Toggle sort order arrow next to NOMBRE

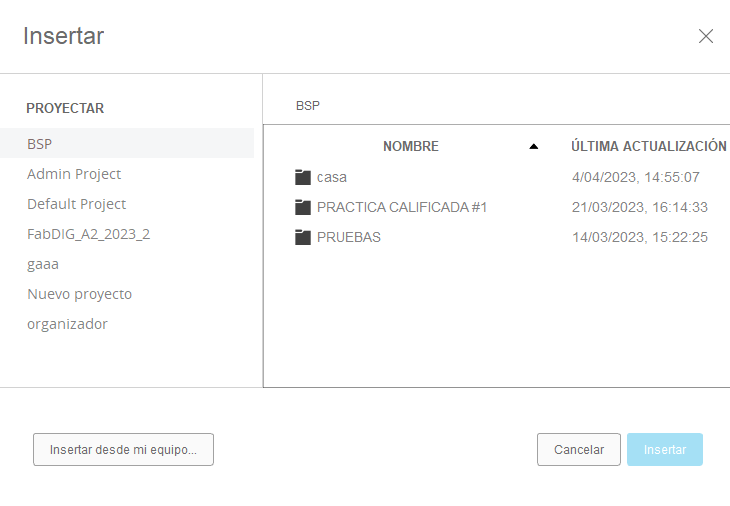(x=533, y=146)
